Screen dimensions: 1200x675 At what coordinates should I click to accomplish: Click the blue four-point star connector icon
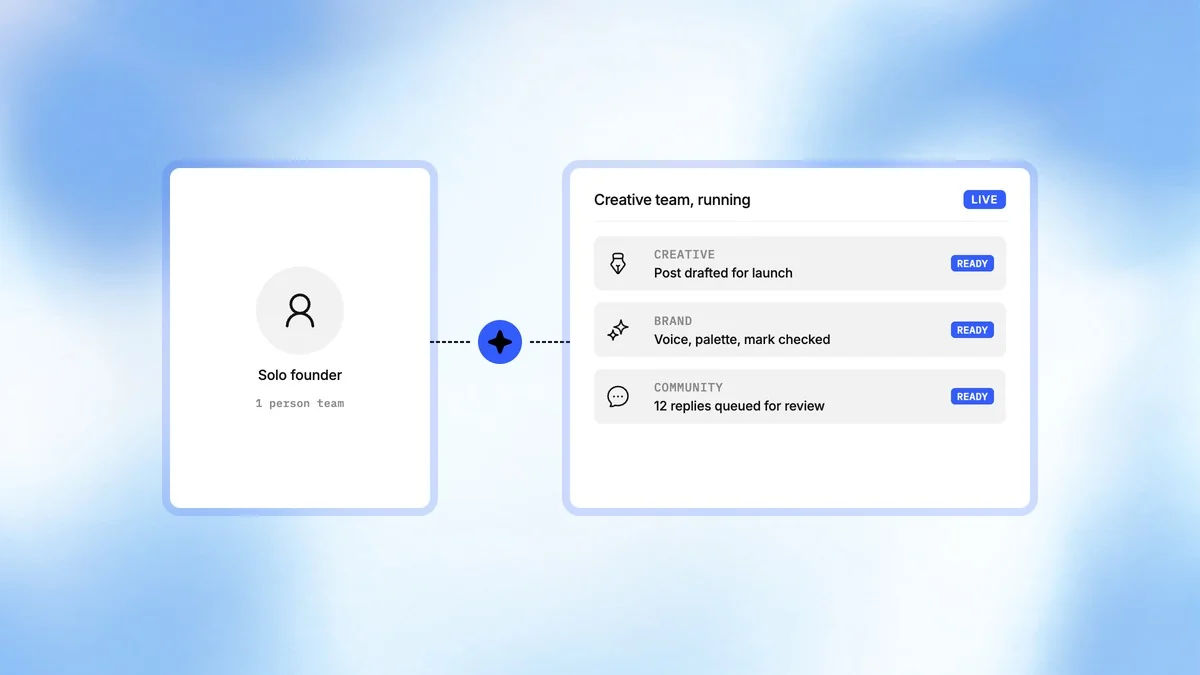(x=500, y=342)
